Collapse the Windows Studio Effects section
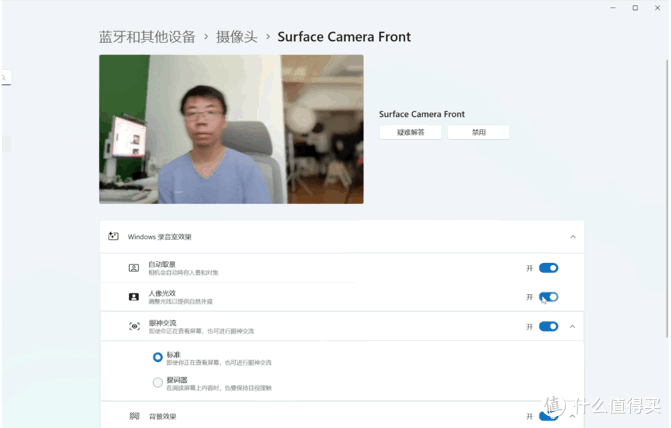671x428 pixels. [x=573, y=237]
